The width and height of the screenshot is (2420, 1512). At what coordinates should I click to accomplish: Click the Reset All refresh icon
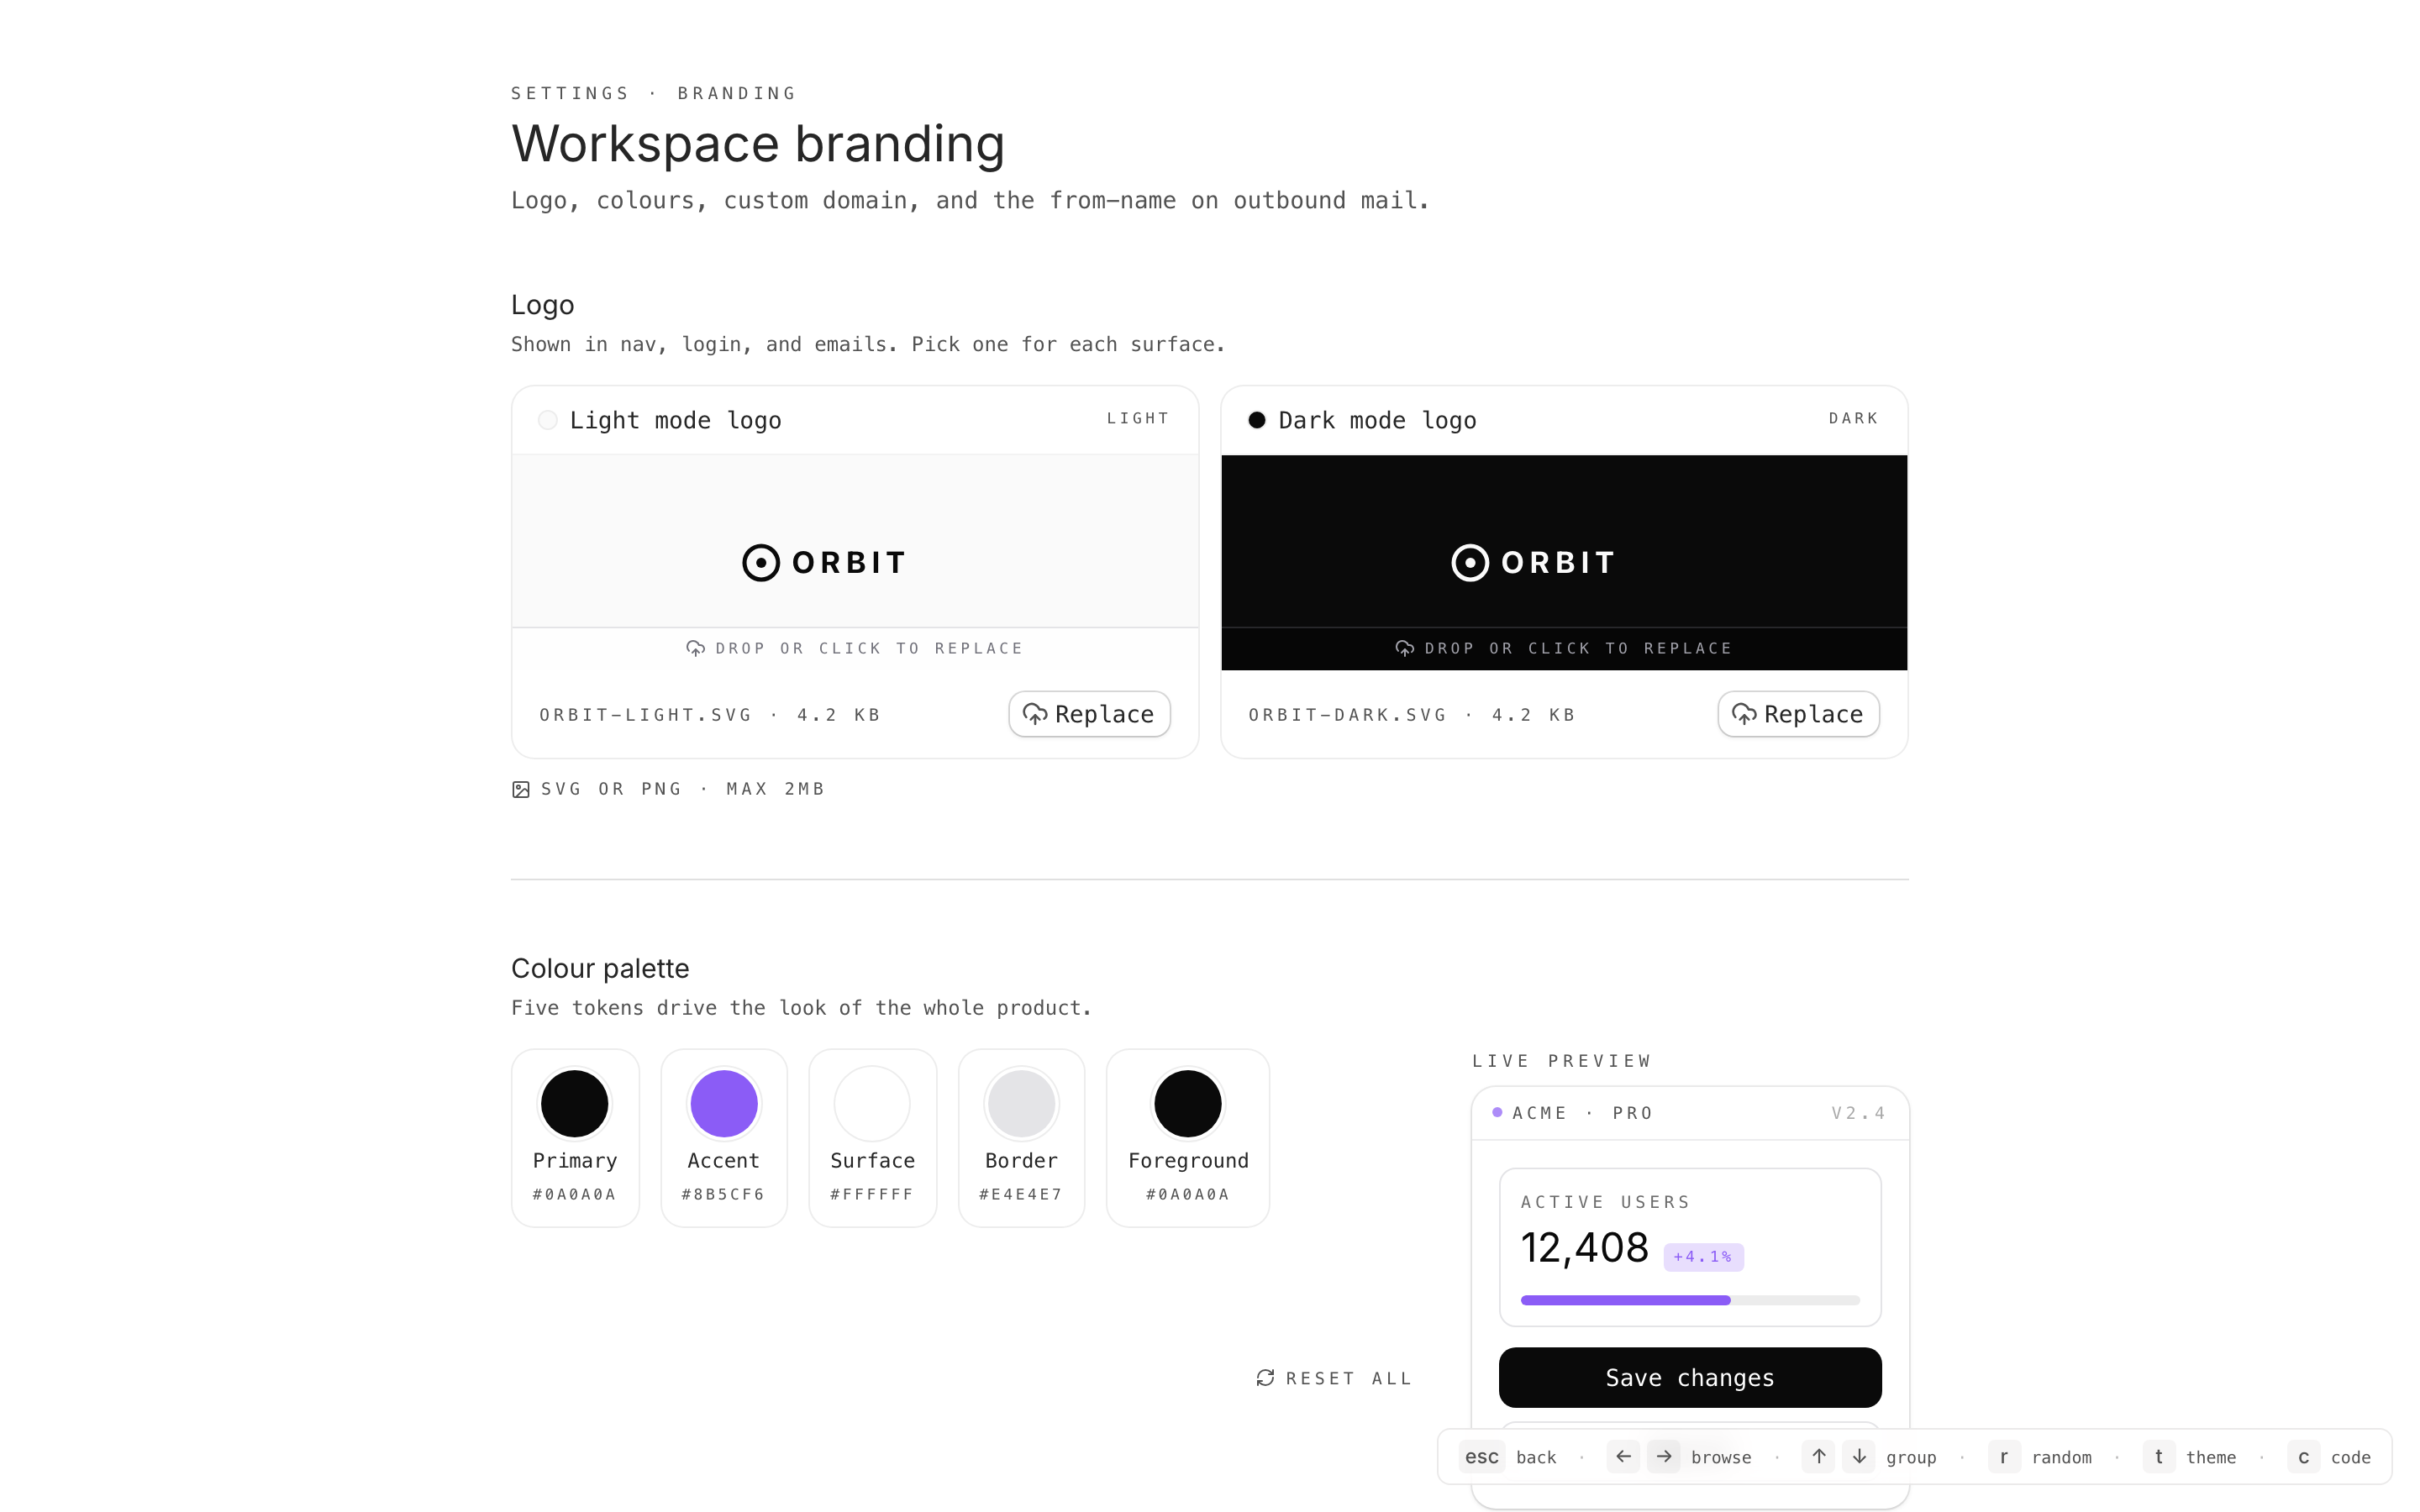(x=1265, y=1378)
